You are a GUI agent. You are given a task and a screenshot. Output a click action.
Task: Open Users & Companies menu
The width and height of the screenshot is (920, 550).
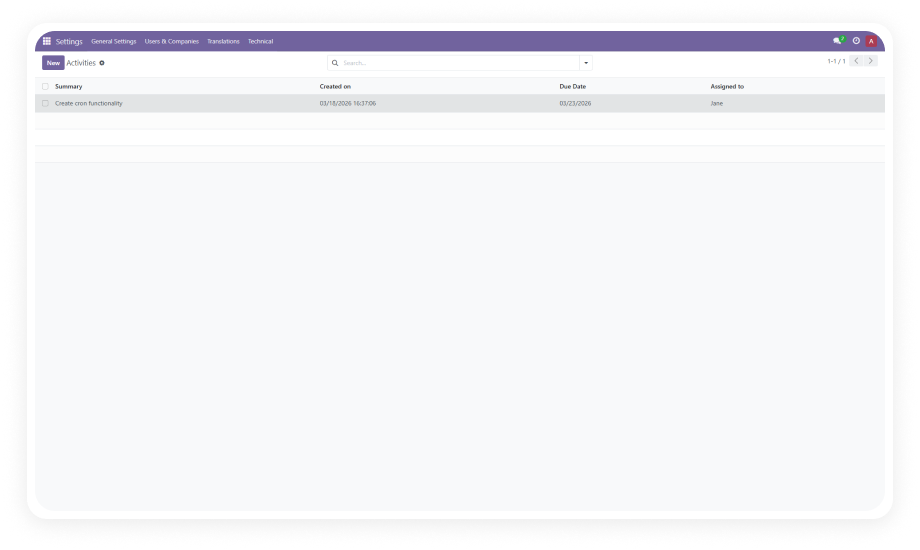[x=172, y=42]
